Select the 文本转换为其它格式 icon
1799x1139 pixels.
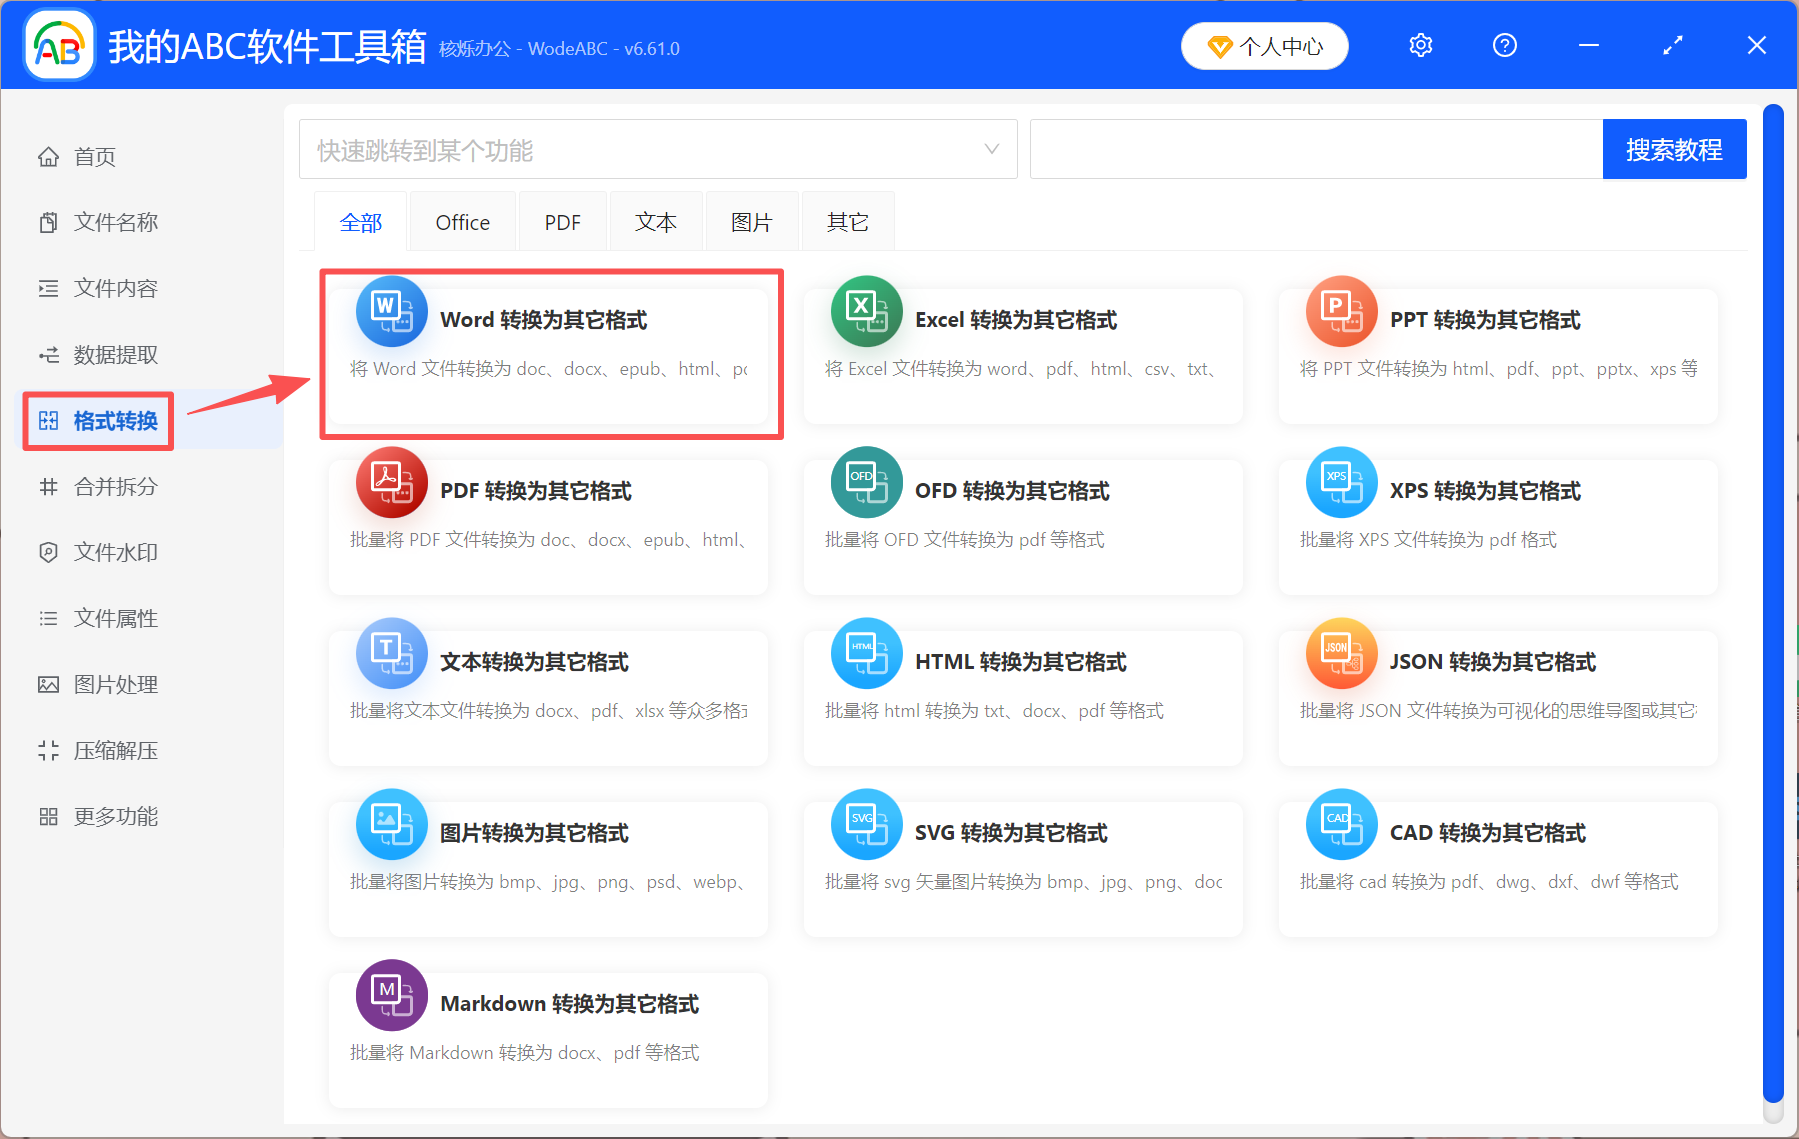pyautogui.click(x=391, y=653)
